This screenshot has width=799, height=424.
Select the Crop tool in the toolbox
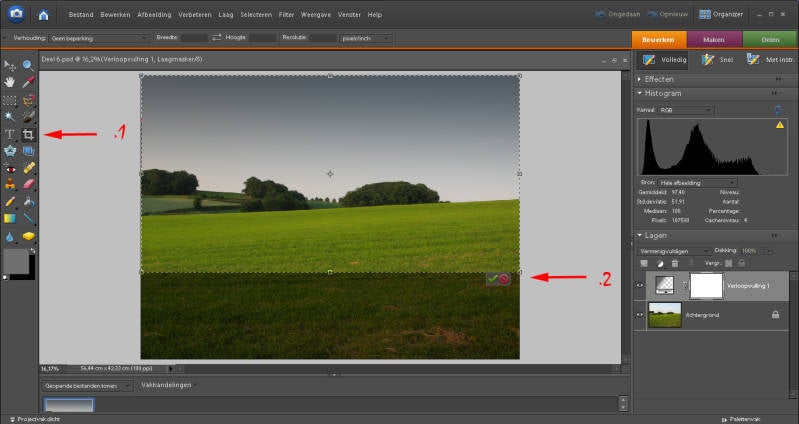pos(29,133)
